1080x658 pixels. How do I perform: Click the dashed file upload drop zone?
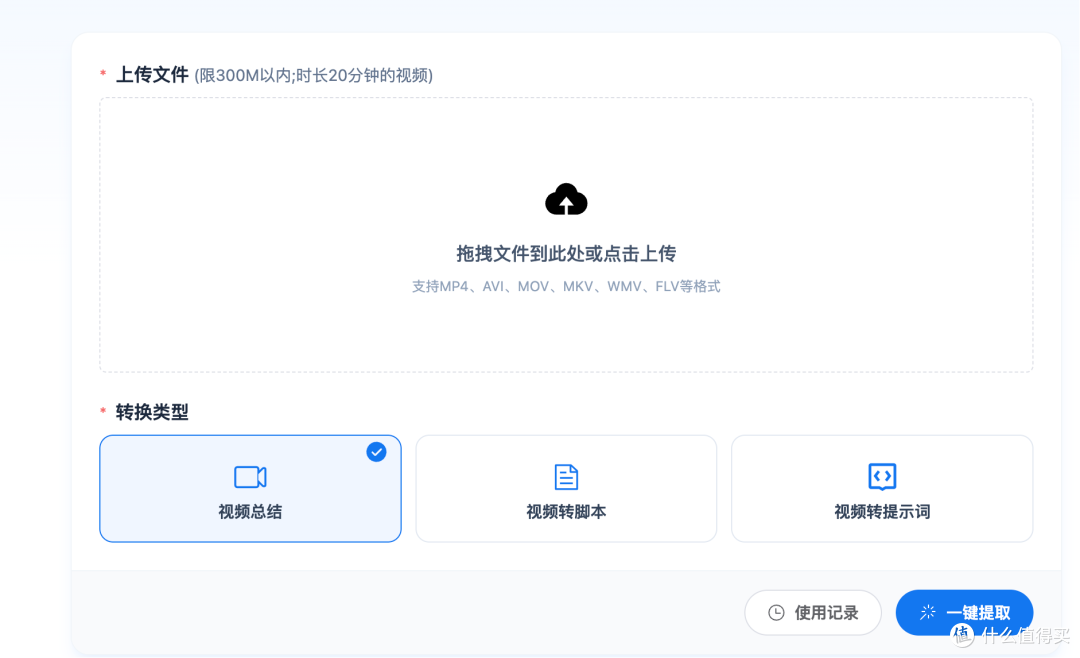pos(566,235)
